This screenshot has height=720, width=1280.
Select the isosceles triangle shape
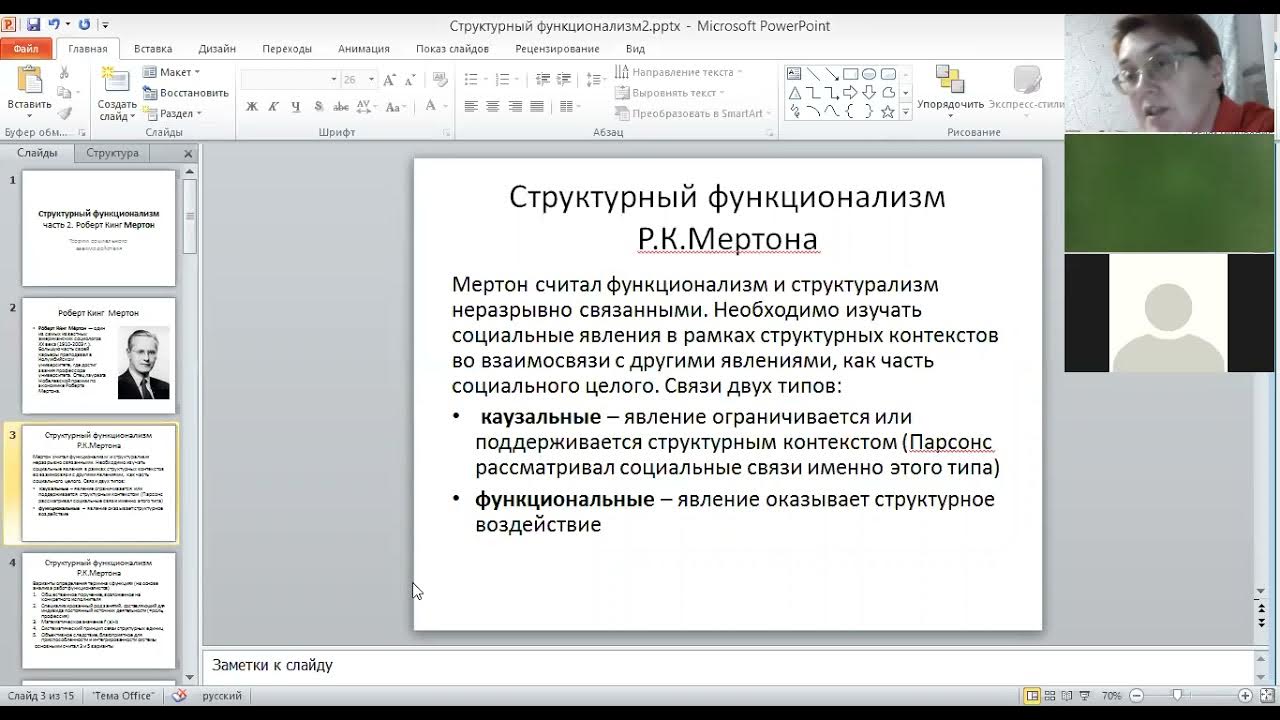tap(794, 93)
